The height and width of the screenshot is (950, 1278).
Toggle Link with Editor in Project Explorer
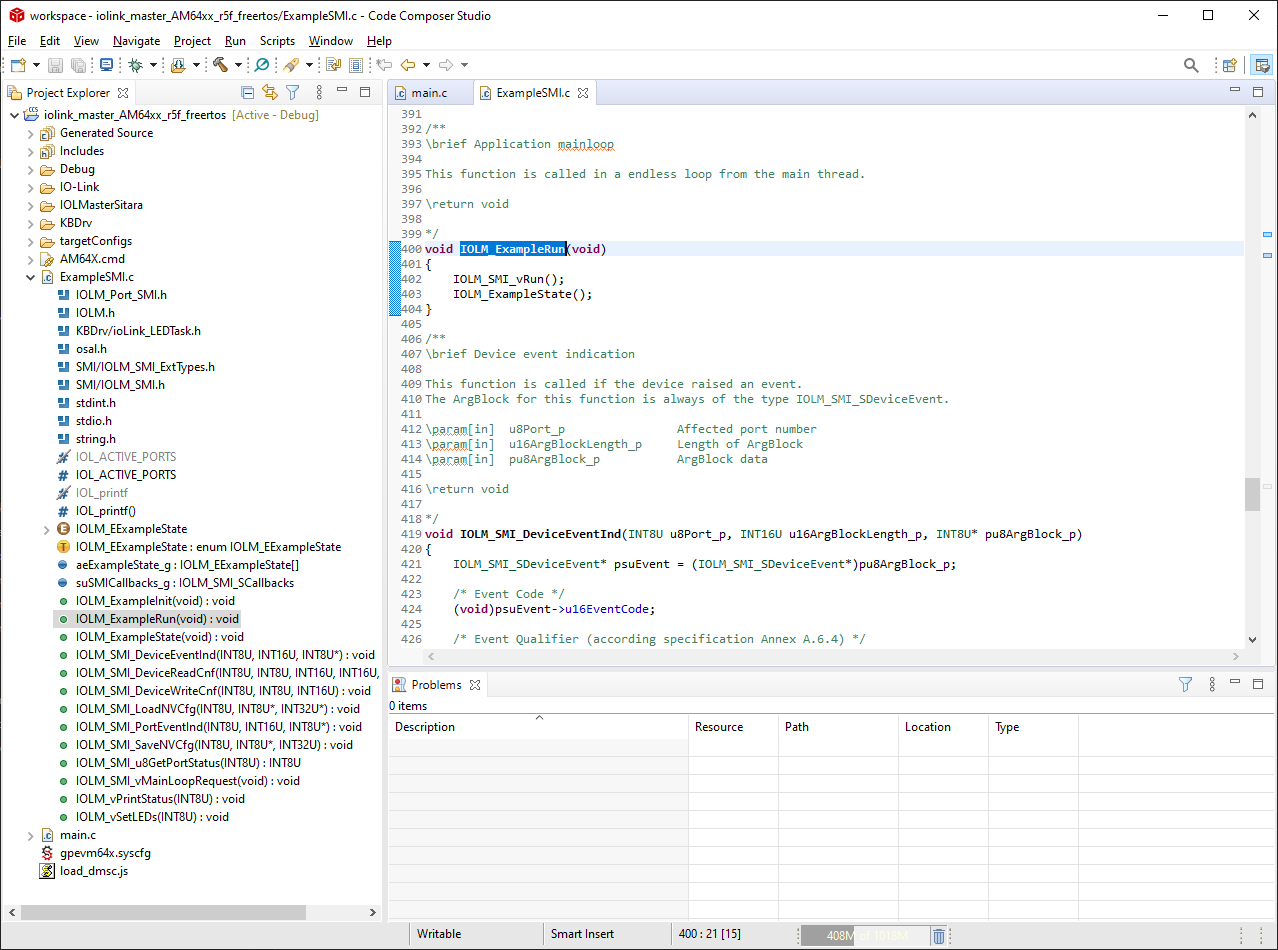269,93
